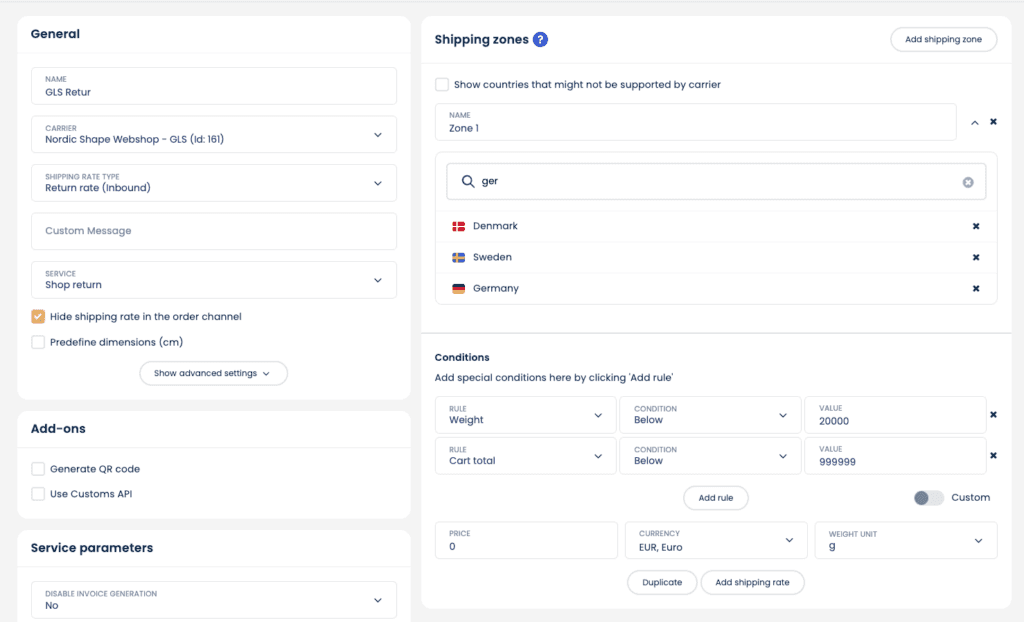Show advanced settings in General section

[x=213, y=373]
